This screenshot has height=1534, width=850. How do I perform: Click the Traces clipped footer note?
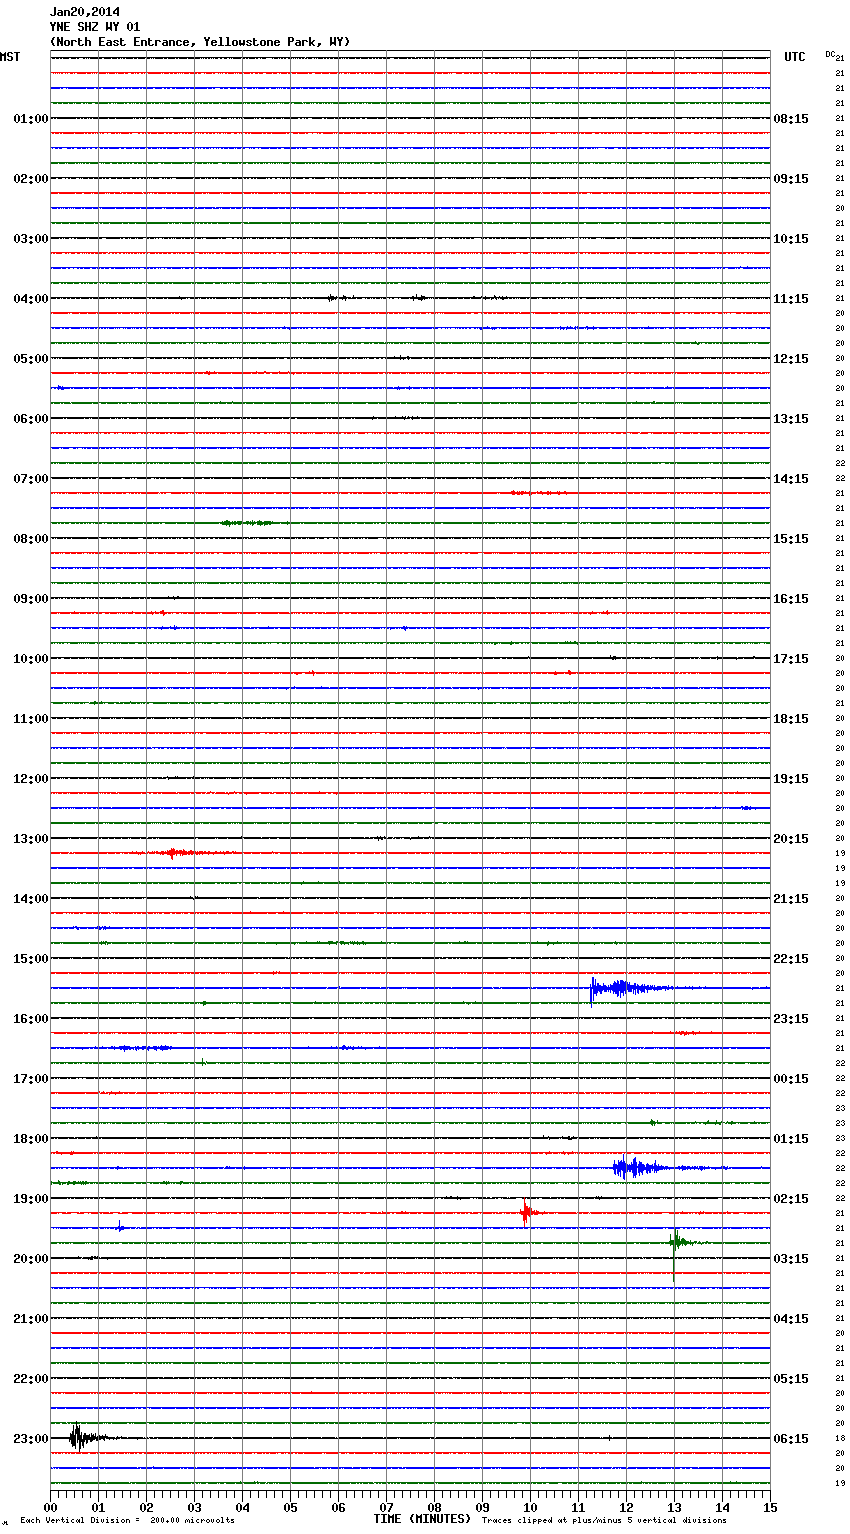coord(604,1521)
